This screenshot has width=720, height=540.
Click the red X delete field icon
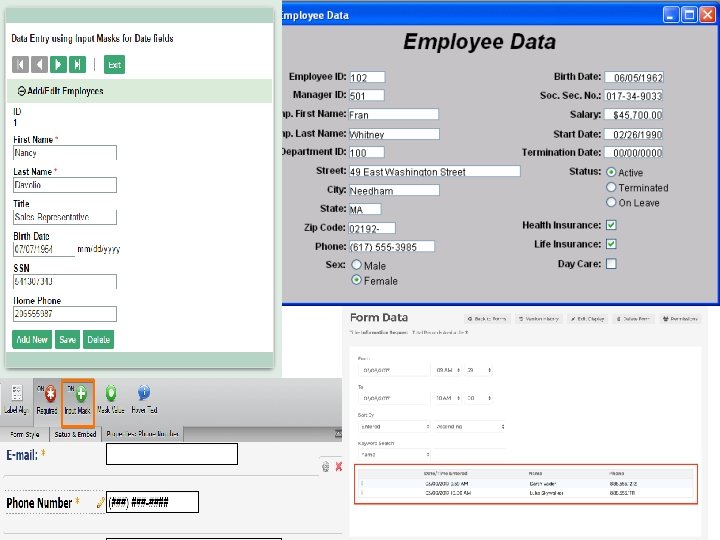[339, 467]
